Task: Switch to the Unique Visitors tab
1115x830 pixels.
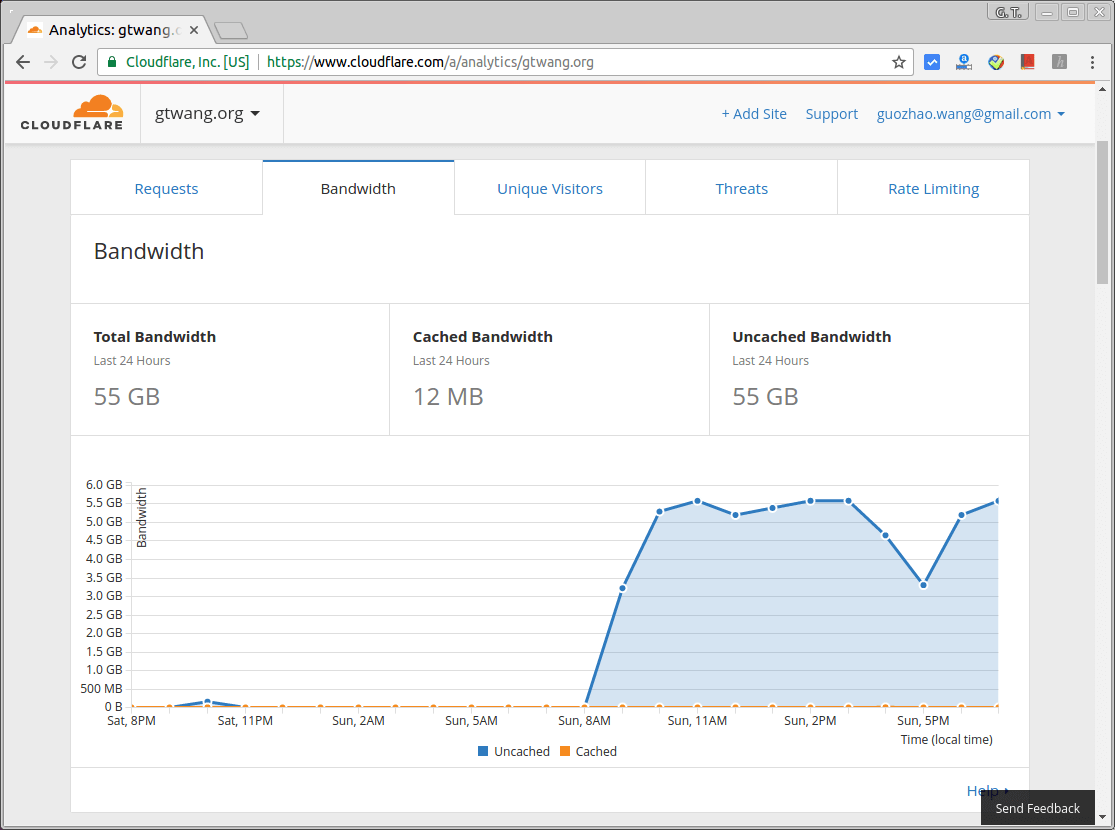Action: pos(550,188)
